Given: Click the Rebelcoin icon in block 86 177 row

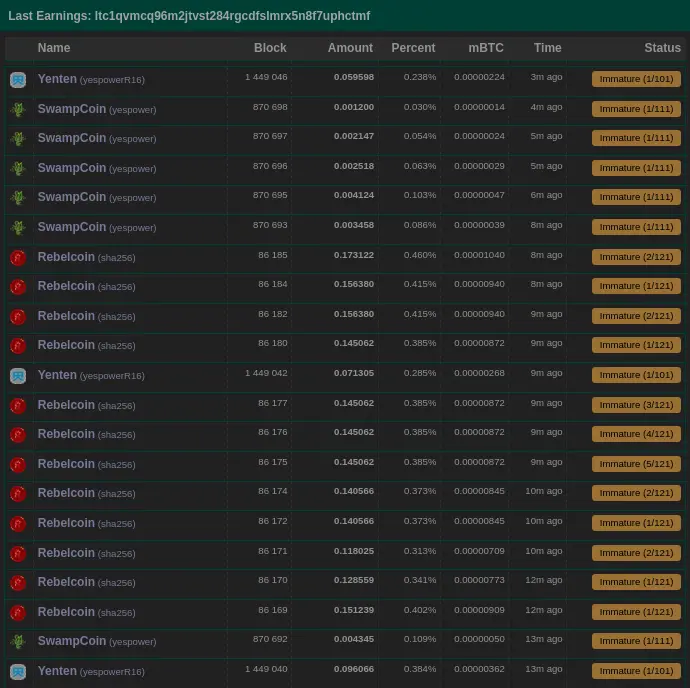Looking at the screenshot, I should pyautogui.click(x=18, y=406).
